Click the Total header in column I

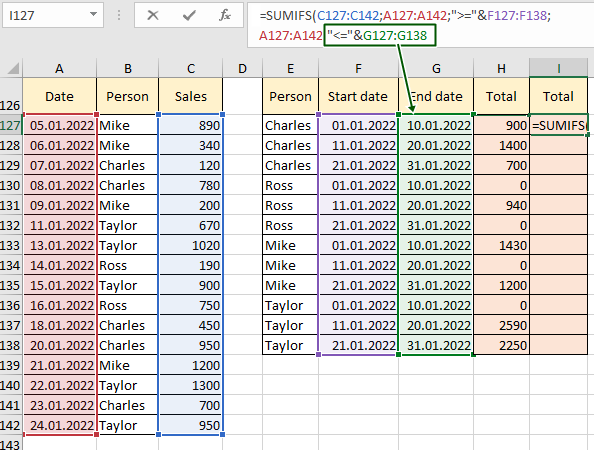tap(558, 97)
